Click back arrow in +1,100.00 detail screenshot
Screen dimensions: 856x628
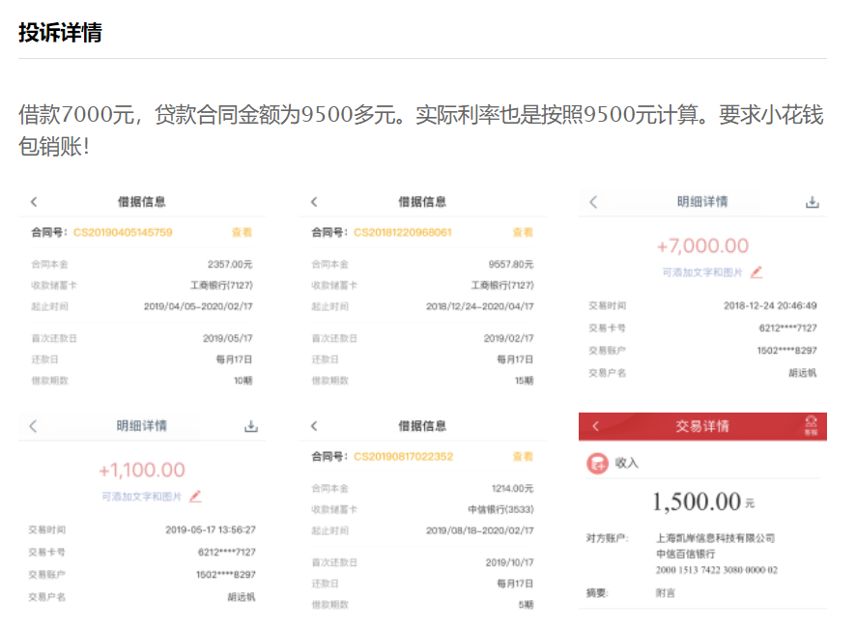coord(33,426)
